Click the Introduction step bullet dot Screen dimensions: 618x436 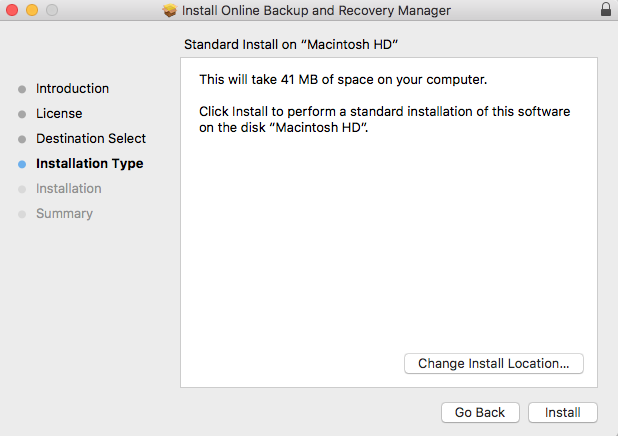22,89
